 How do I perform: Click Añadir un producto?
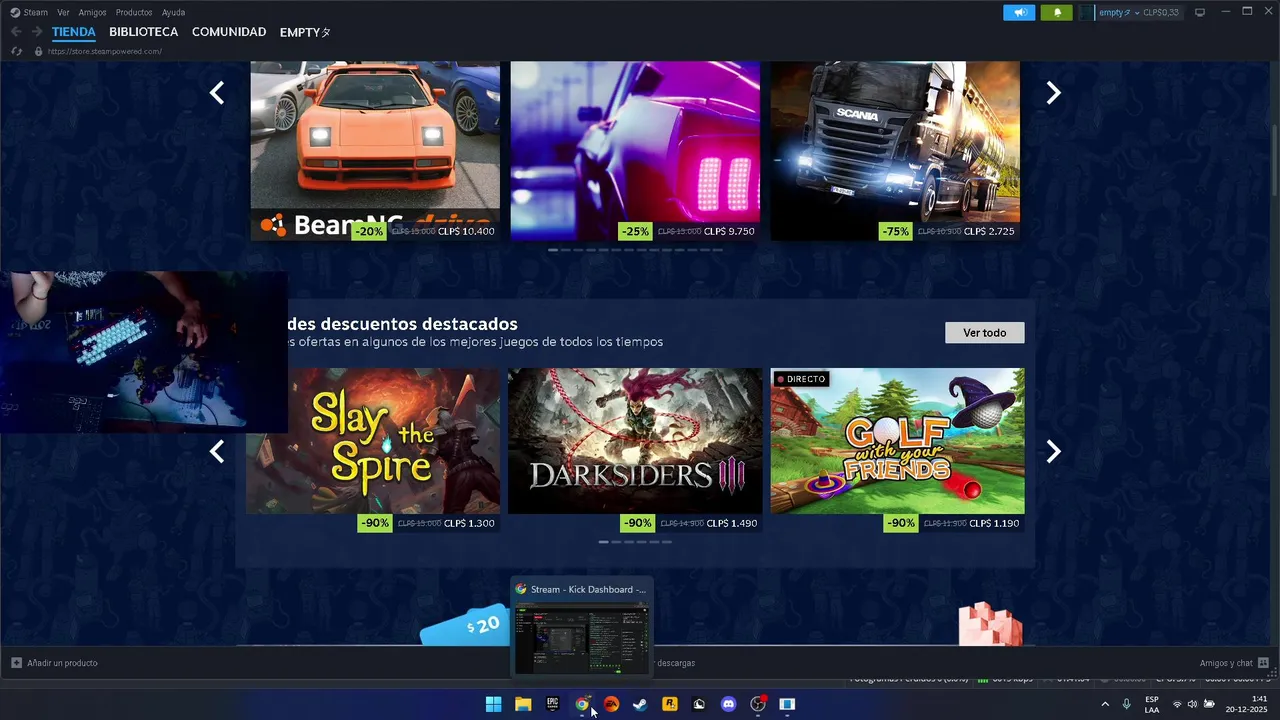pos(55,663)
